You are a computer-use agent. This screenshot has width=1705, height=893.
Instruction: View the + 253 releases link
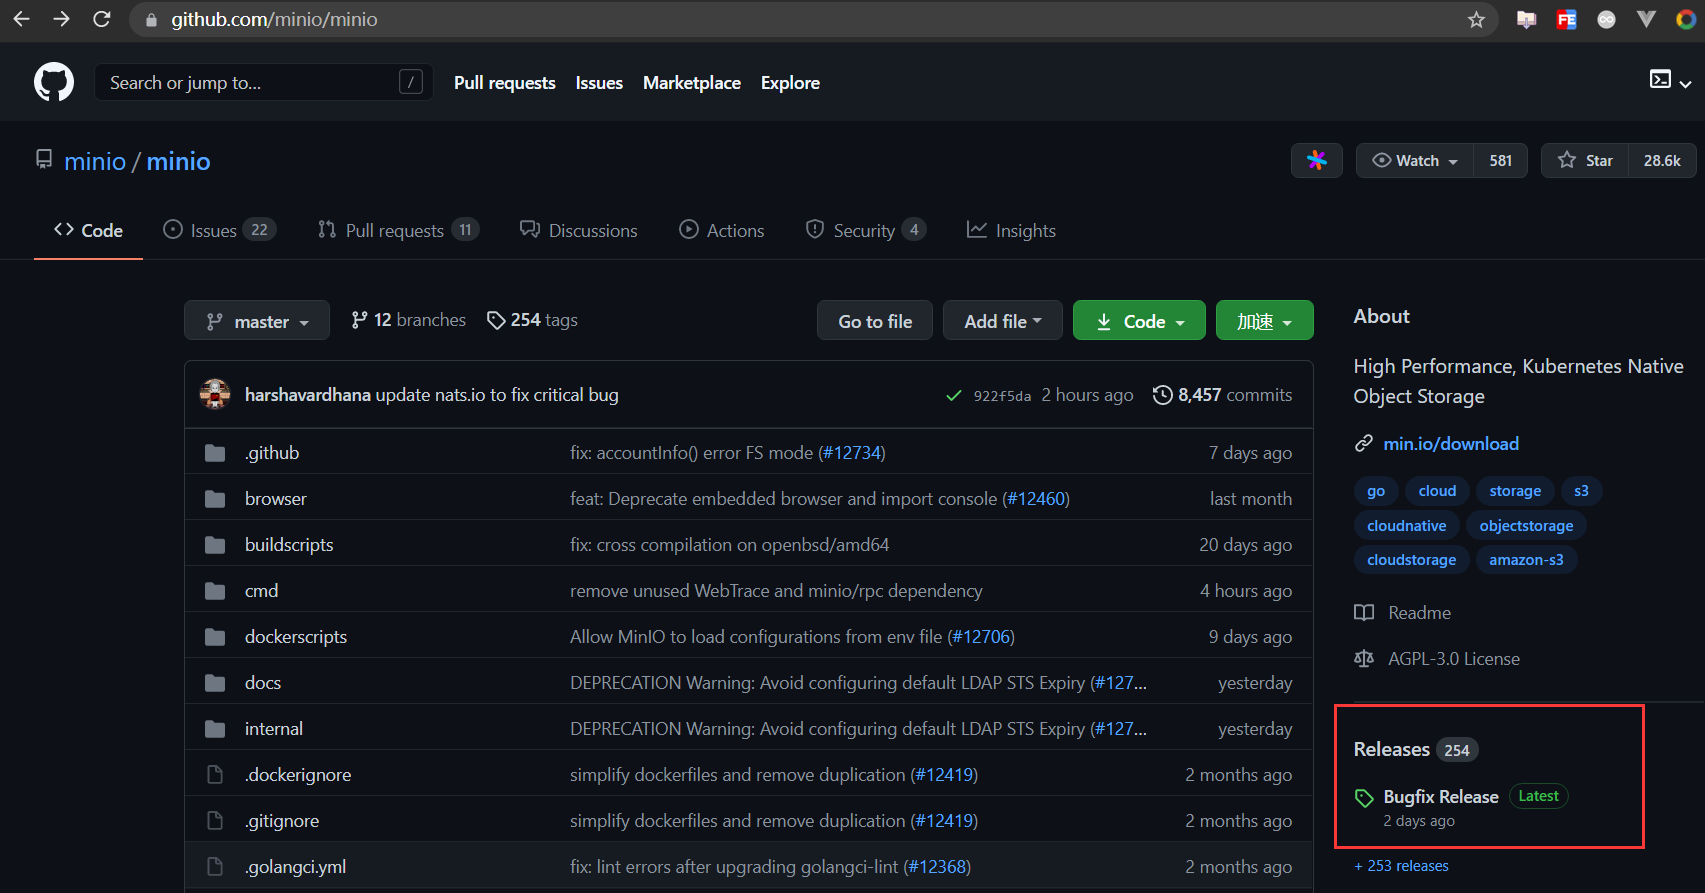[x=1401, y=866]
